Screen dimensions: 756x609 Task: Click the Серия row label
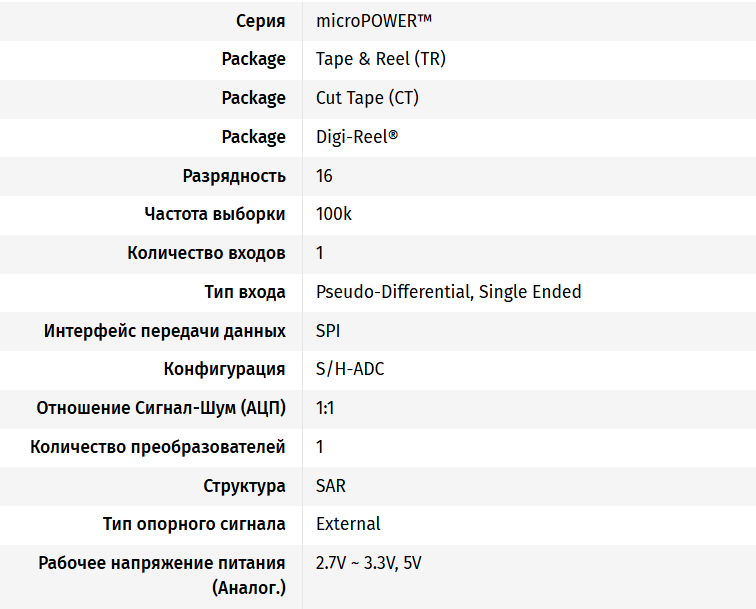260,20
